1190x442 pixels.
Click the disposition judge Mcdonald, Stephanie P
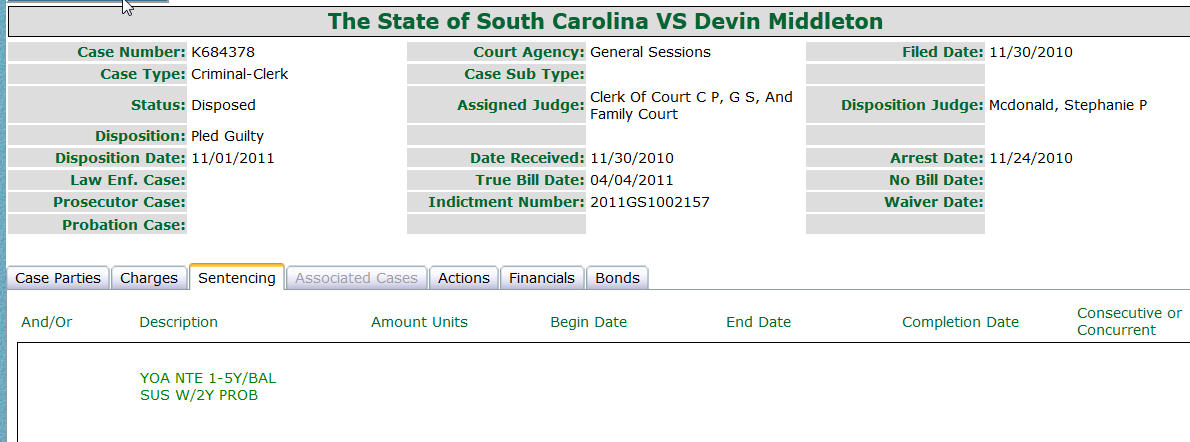[1068, 105]
